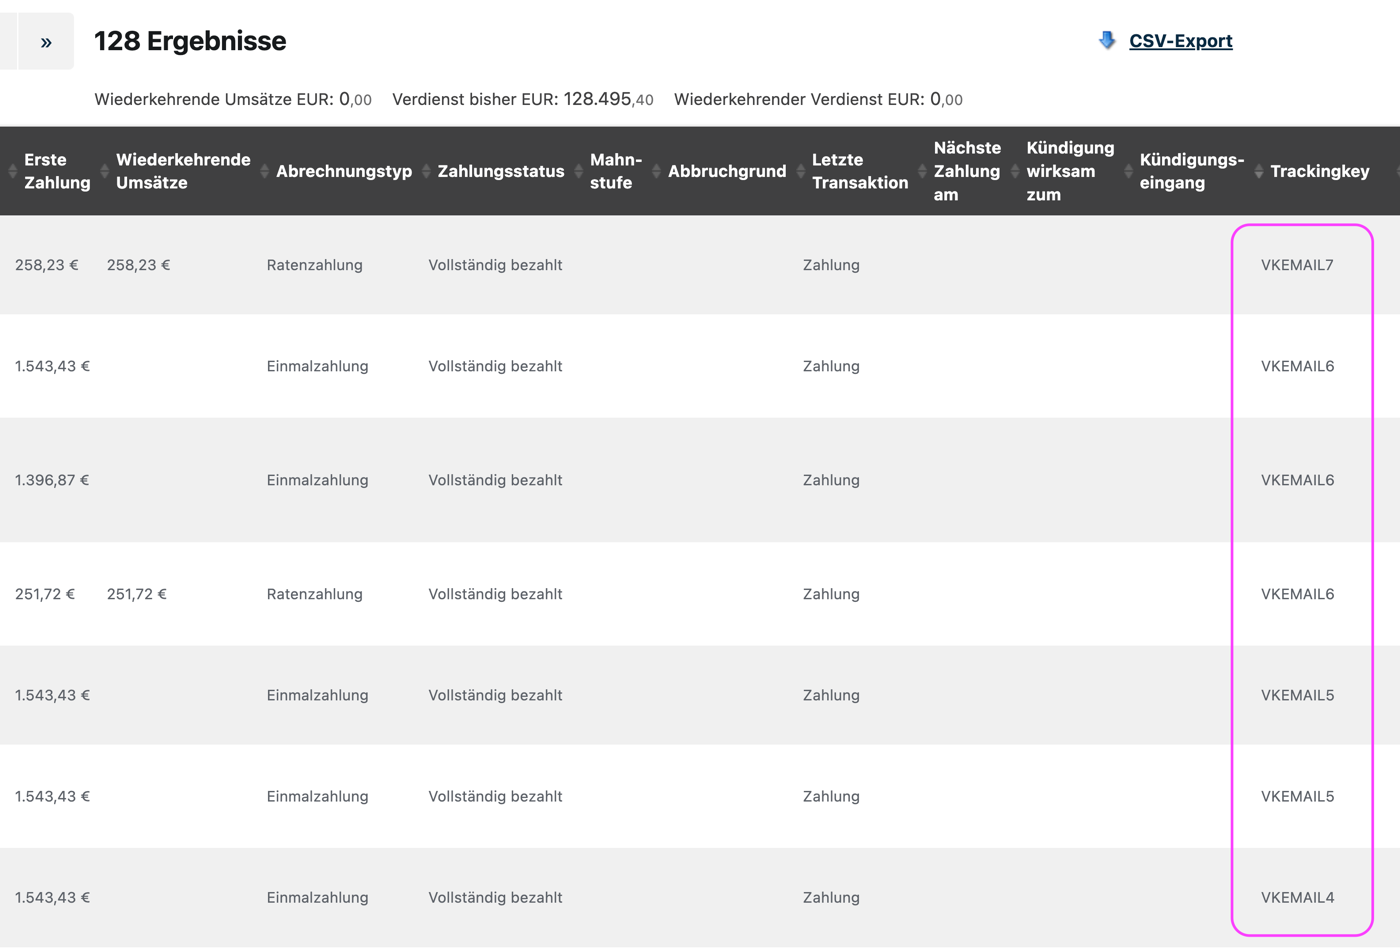The image size is (1400, 952).
Task: Sort by Kündigung wirksam zum arrows
Action: [x=1015, y=171]
